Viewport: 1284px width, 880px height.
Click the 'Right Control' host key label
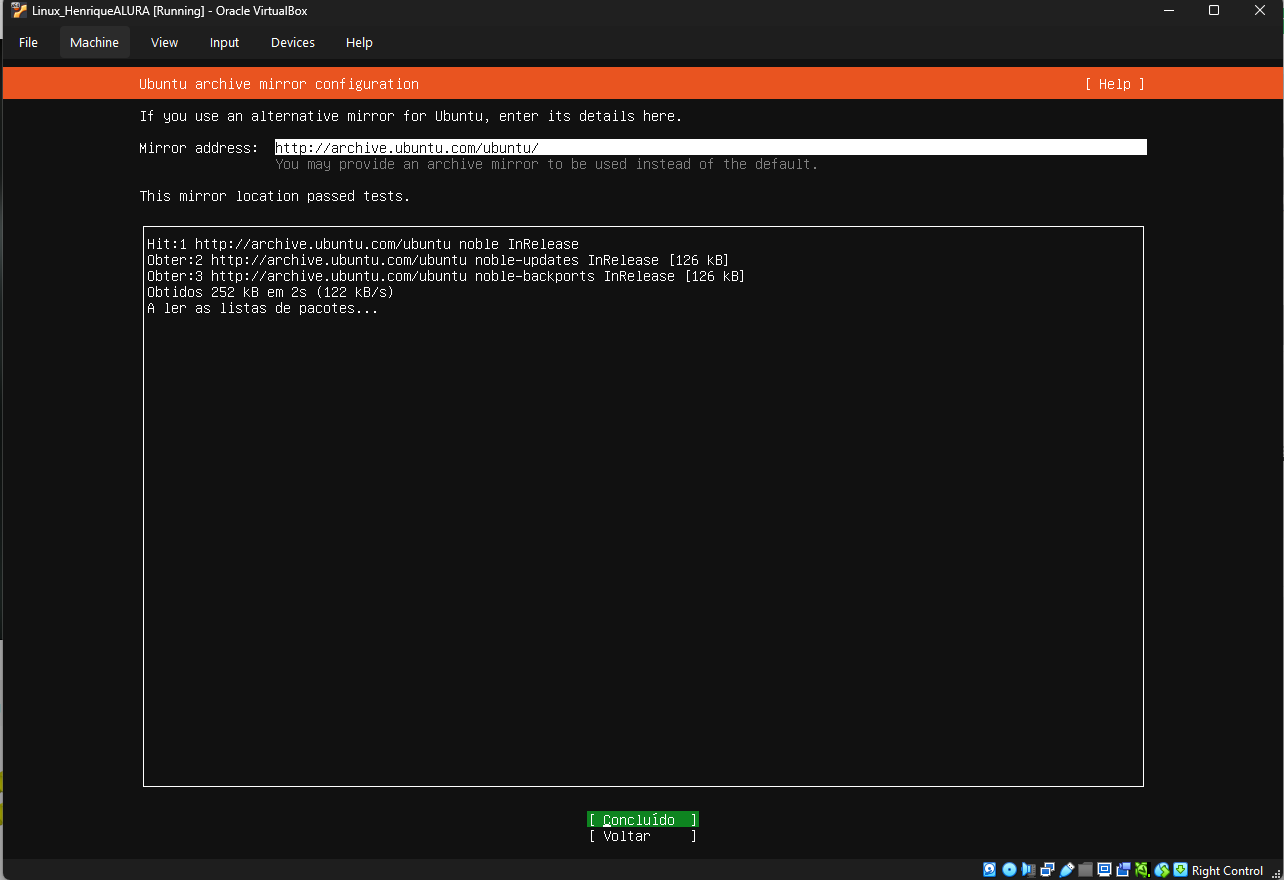(1227, 870)
